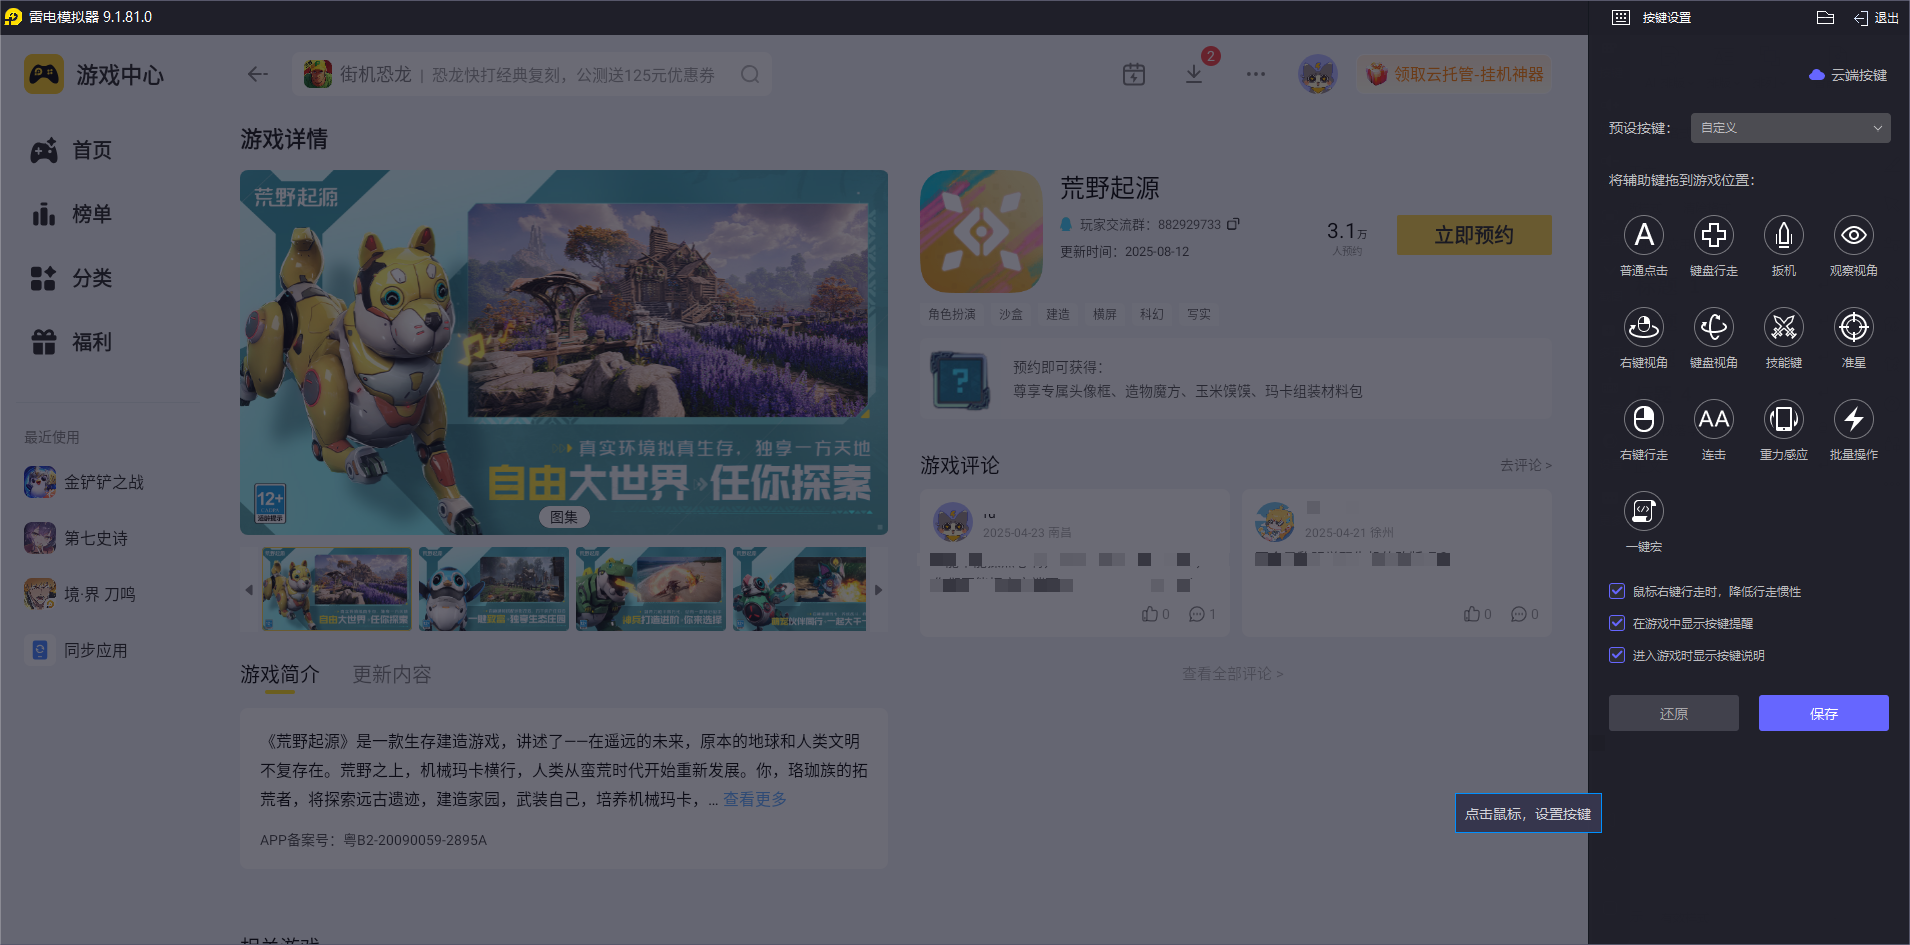
Task: Select the 技能键 crossed swords icon
Action: [1783, 328]
